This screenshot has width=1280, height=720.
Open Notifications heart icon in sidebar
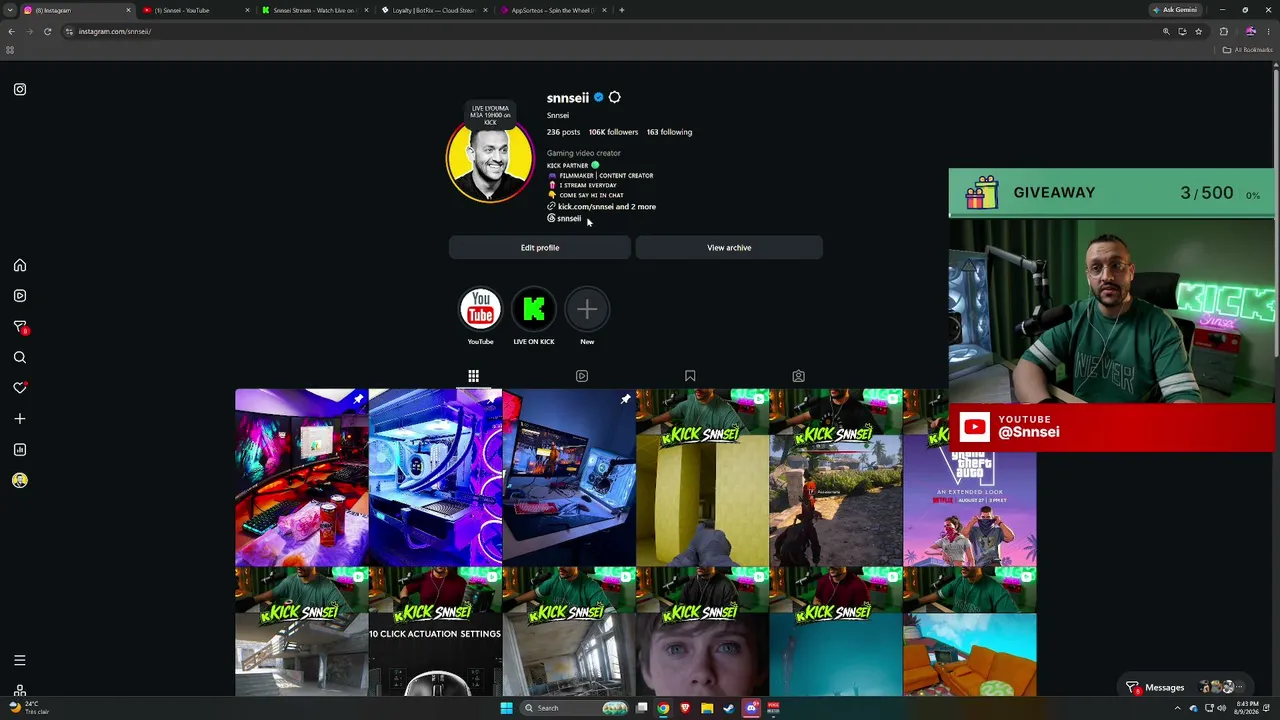pyautogui.click(x=20, y=388)
